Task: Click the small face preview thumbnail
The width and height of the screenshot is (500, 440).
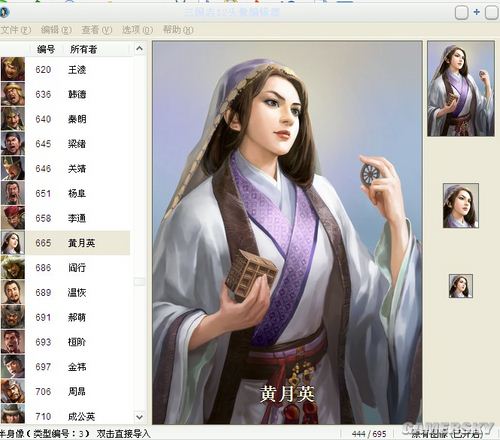Action: click(x=461, y=286)
